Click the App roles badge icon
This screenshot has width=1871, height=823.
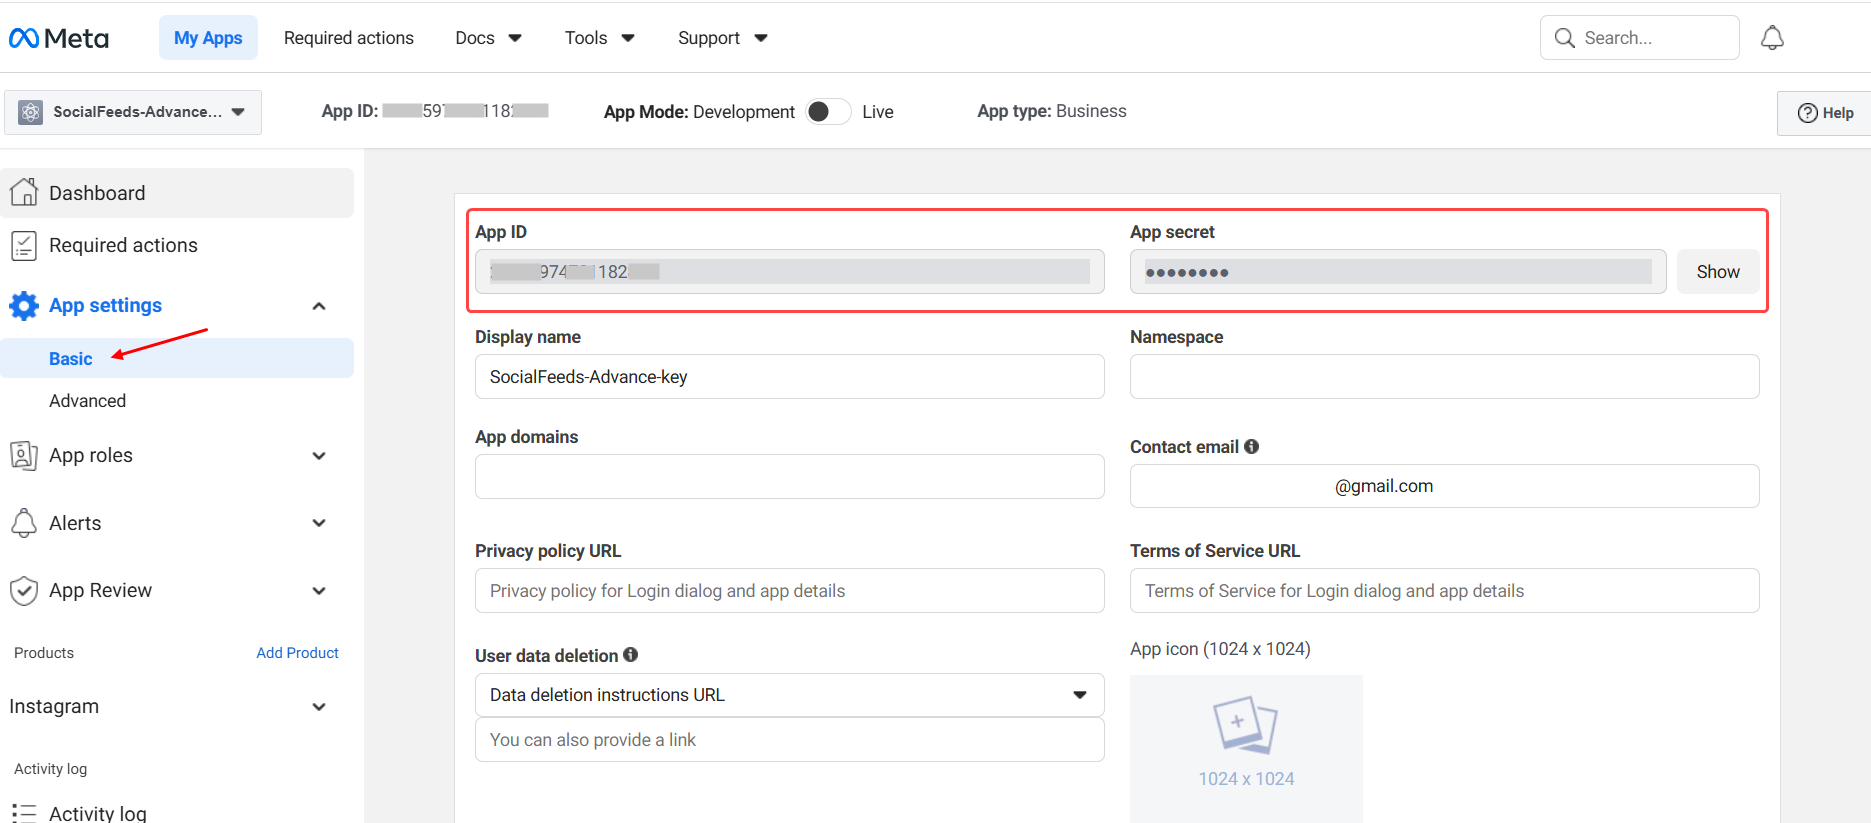point(24,455)
